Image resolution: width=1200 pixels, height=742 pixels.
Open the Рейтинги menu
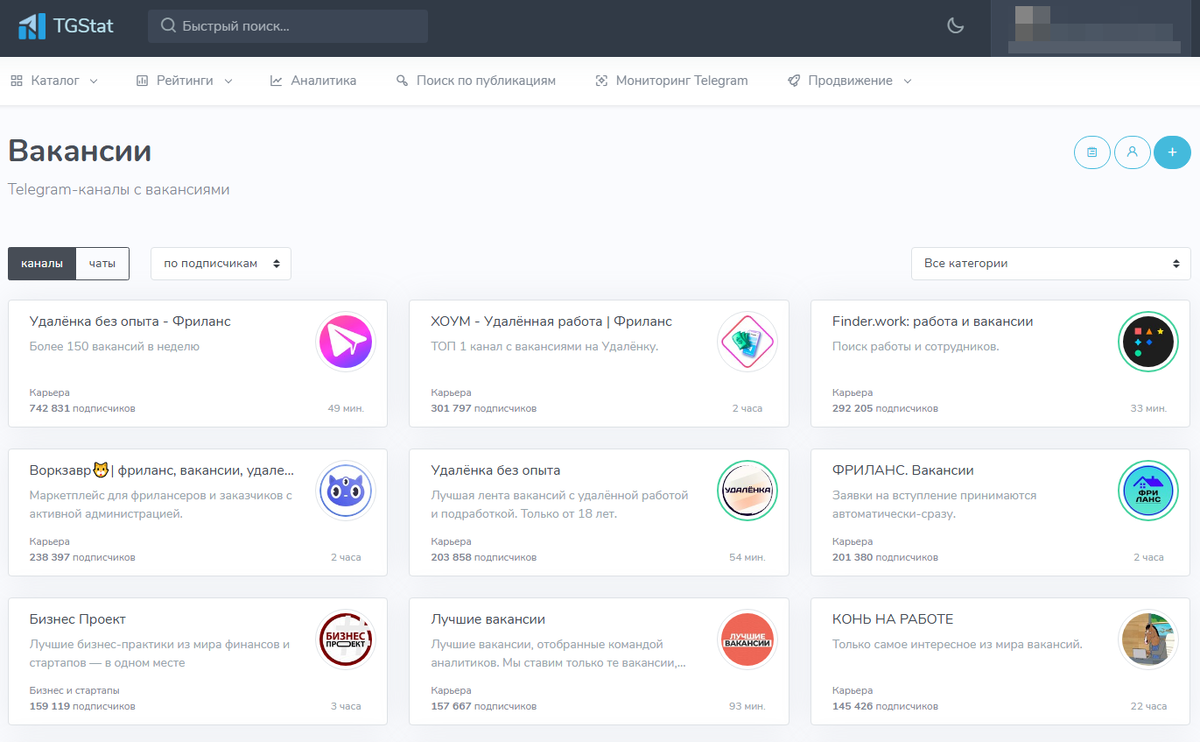[184, 81]
